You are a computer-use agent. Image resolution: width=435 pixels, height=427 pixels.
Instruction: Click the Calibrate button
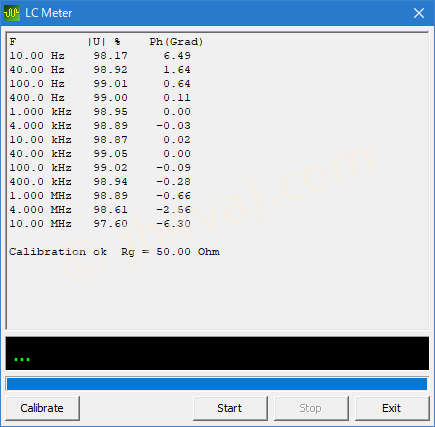(x=42, y=408)
